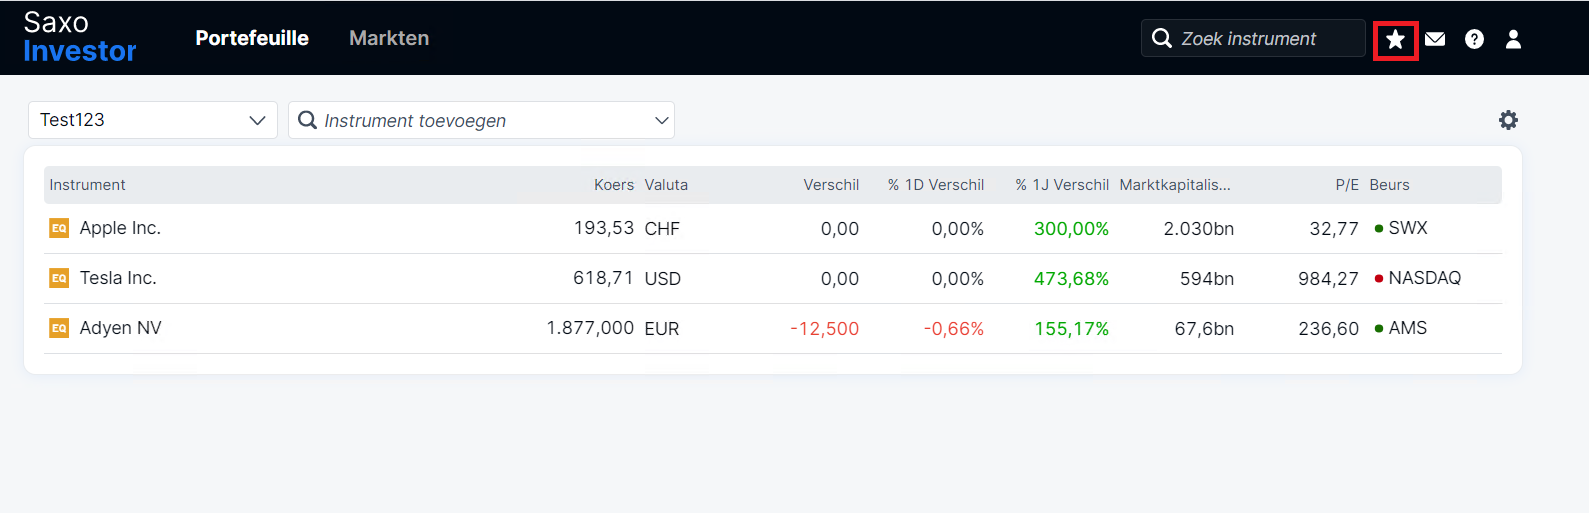Click the 155,17% yearly change value

[x=1071, y=329]
